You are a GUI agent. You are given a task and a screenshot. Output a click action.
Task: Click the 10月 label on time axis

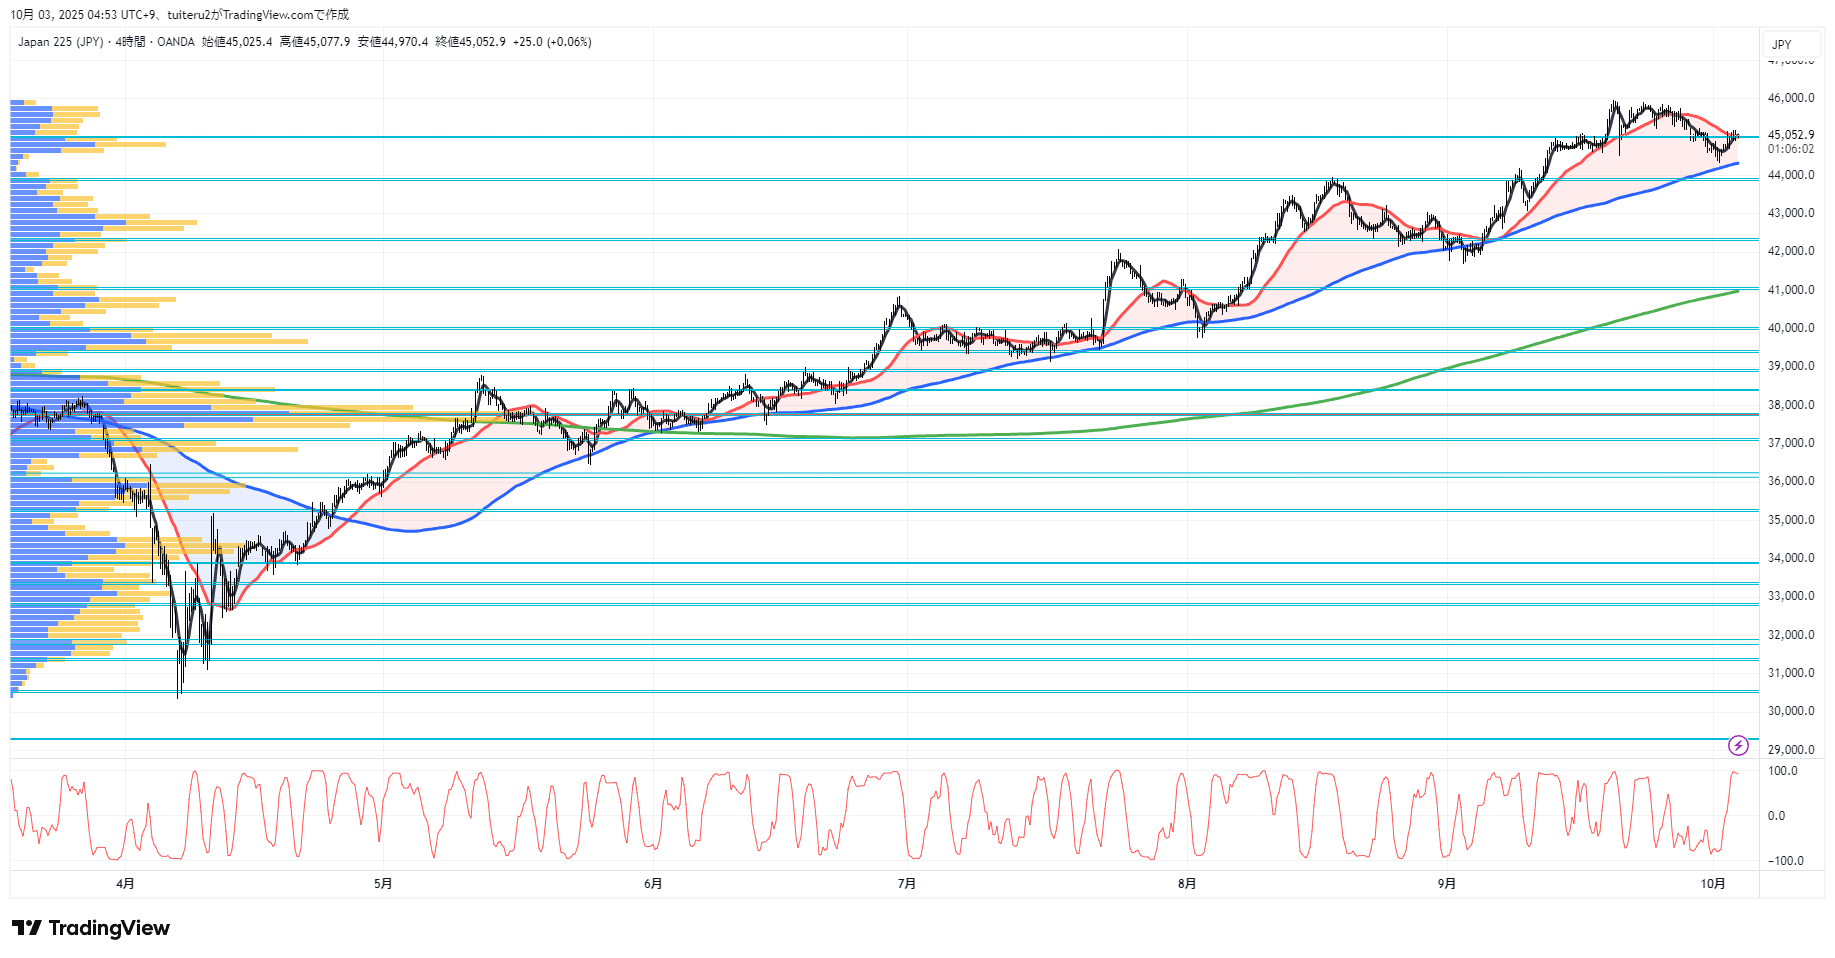1713,883
